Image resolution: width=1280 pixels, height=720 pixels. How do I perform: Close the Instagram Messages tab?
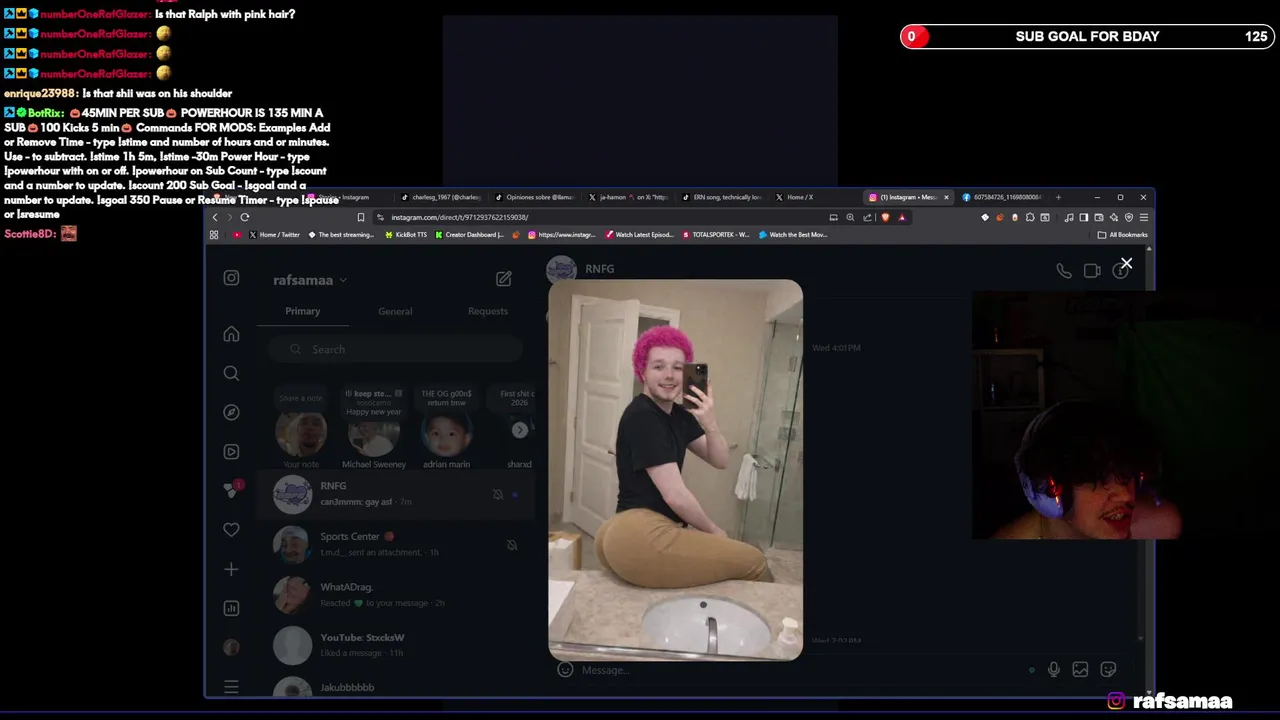coord(946,197)
